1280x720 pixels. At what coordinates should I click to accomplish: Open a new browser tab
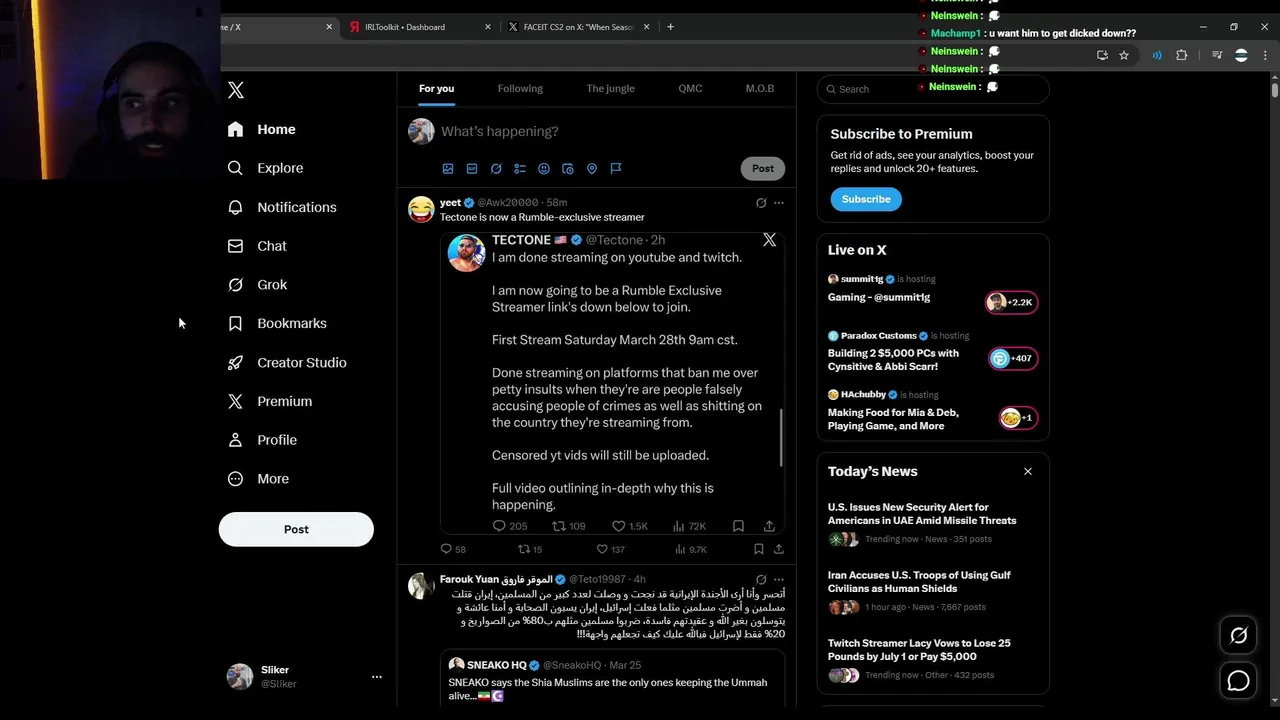670,27
